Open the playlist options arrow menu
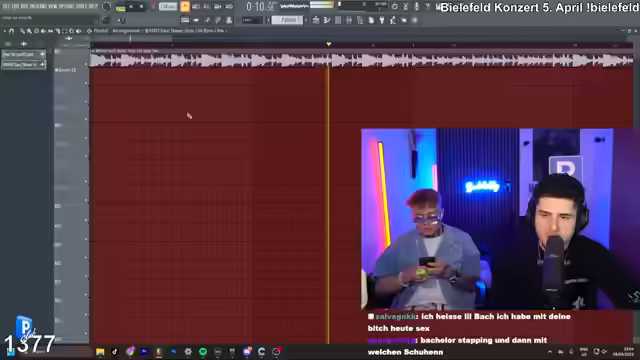 (x=4, y=31)
